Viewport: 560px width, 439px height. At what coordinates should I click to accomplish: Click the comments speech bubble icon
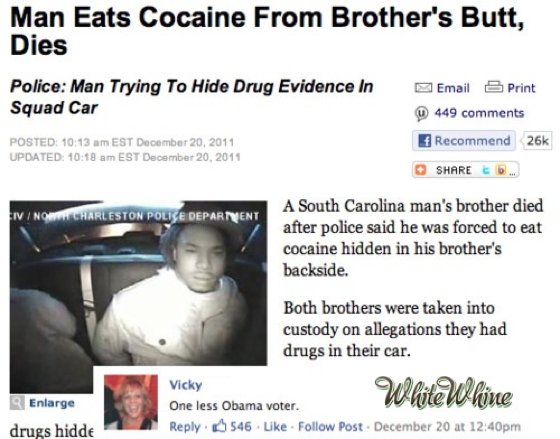[x=421, y=114]
